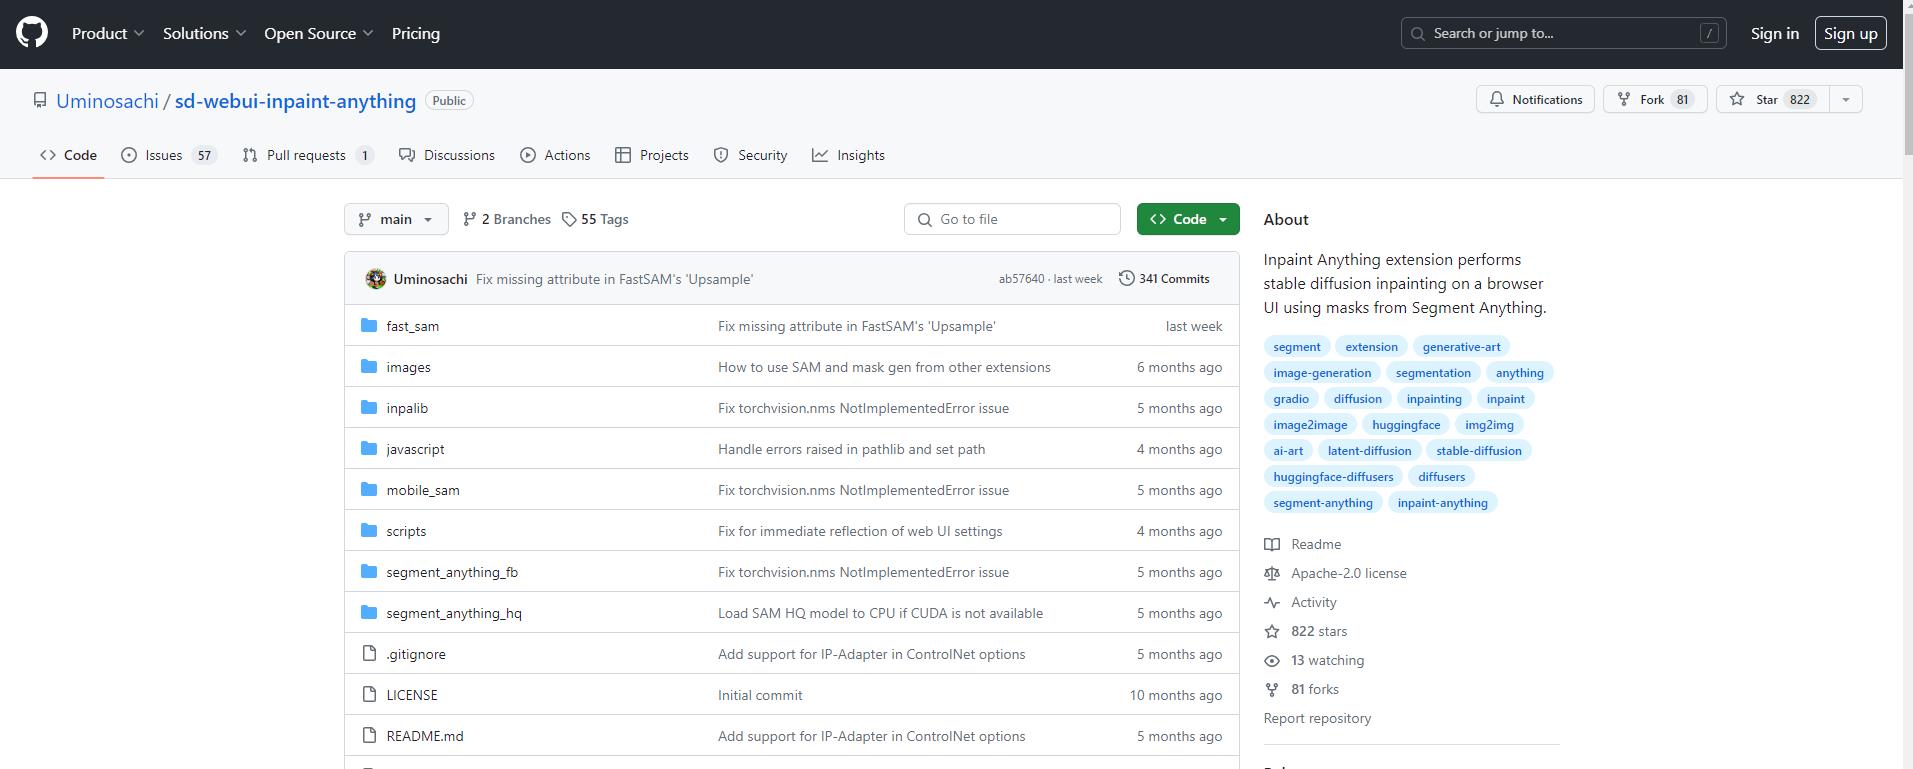1913x769 pixels.
Task: Open the README.md file name
Action: click(425, 736)
